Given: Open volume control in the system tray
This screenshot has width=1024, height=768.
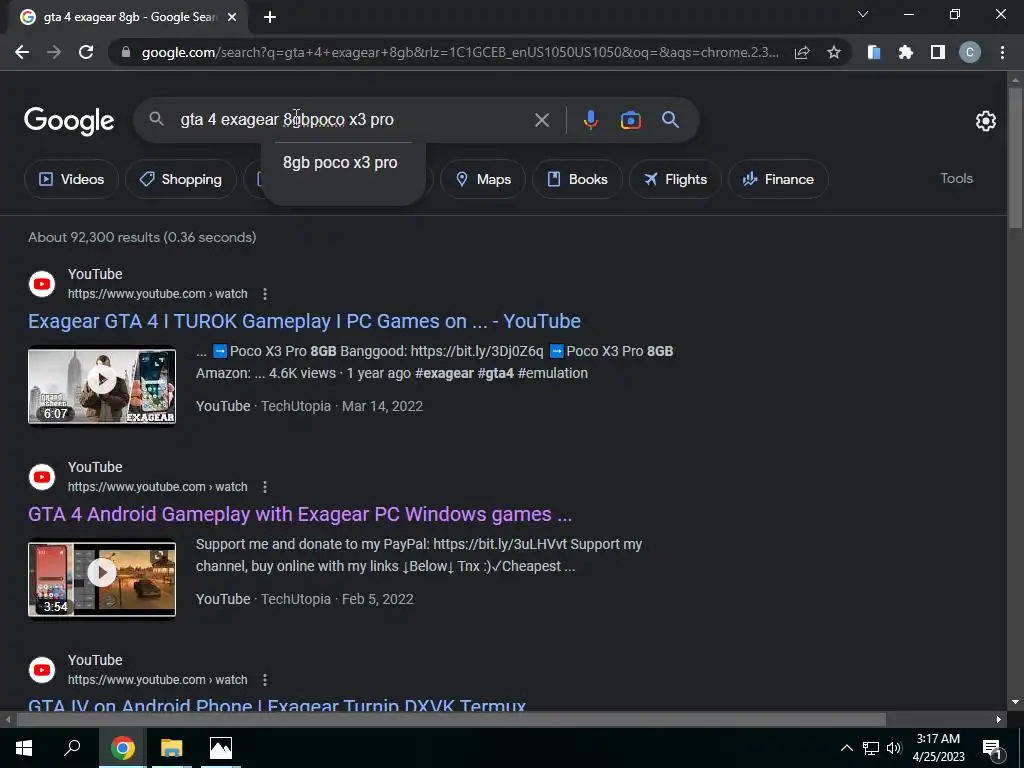Looking at the screenshot, I should point(894,748).
